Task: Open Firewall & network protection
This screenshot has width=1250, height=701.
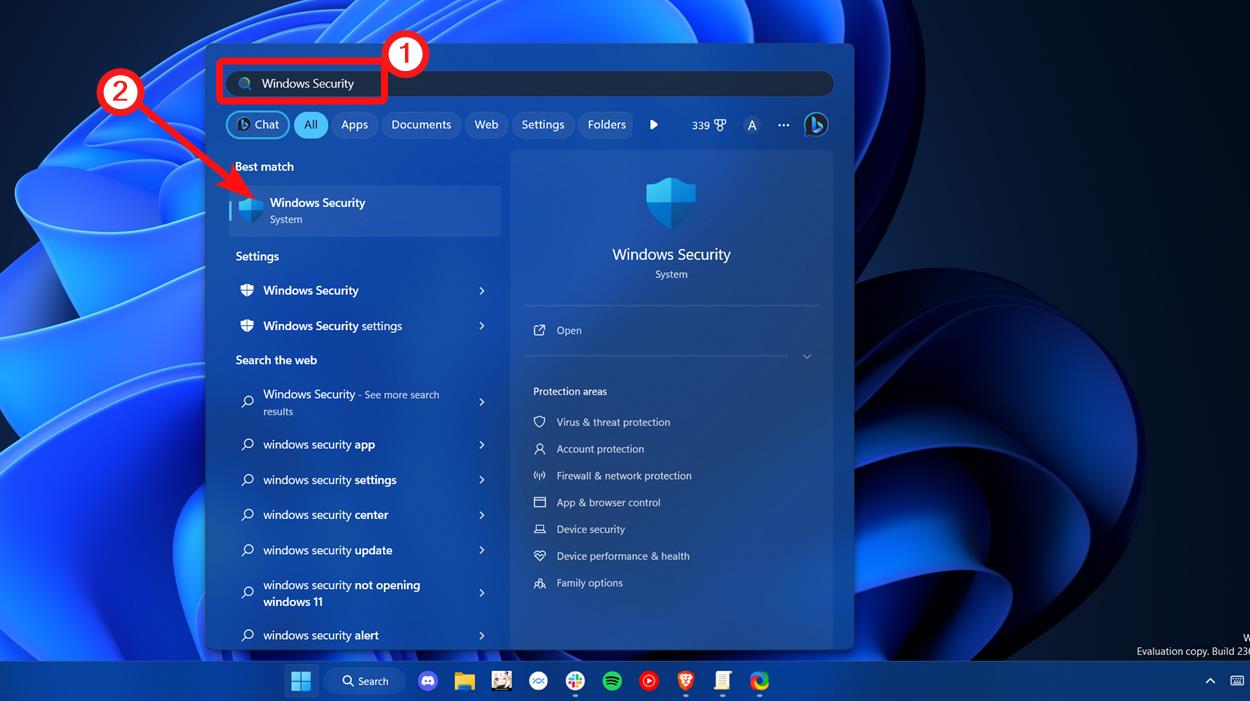Action: [624, 475]
